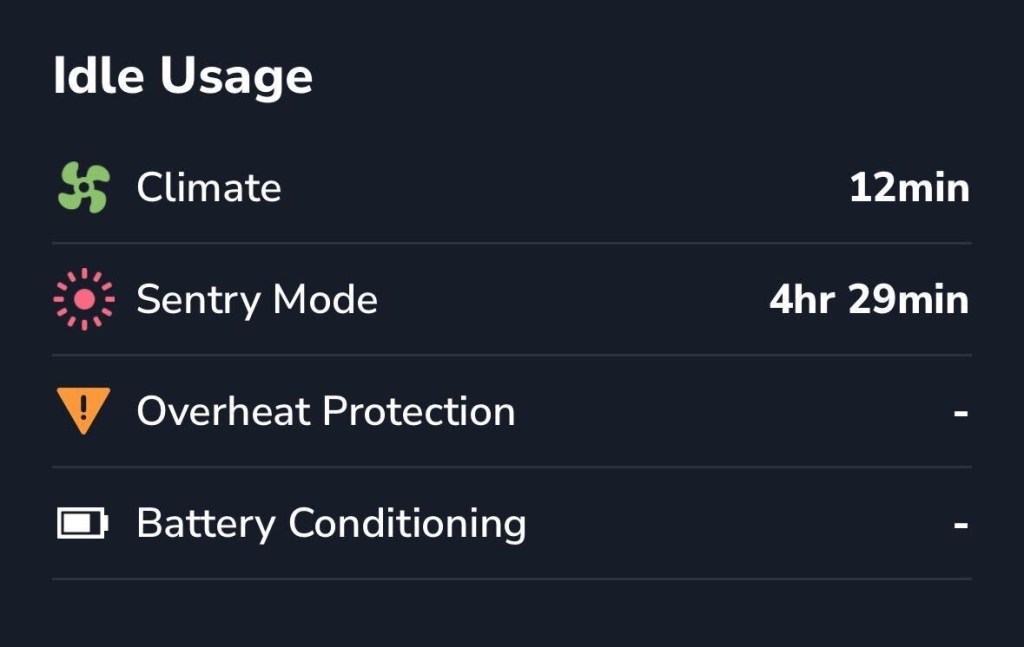Click the green Climate fan icon
Image resolution: width=1024 pixels, height=647 pixels.
pos(82,188)
